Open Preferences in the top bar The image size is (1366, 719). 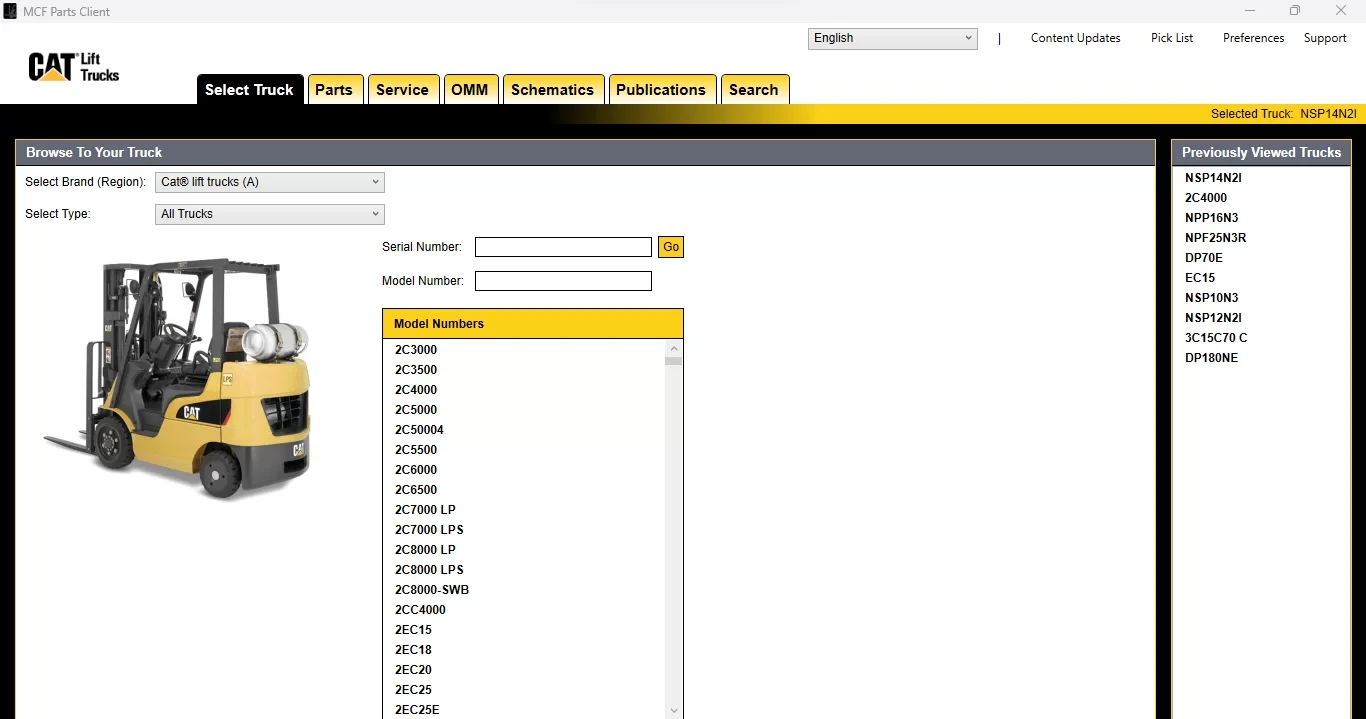(x=1253, y=38)
